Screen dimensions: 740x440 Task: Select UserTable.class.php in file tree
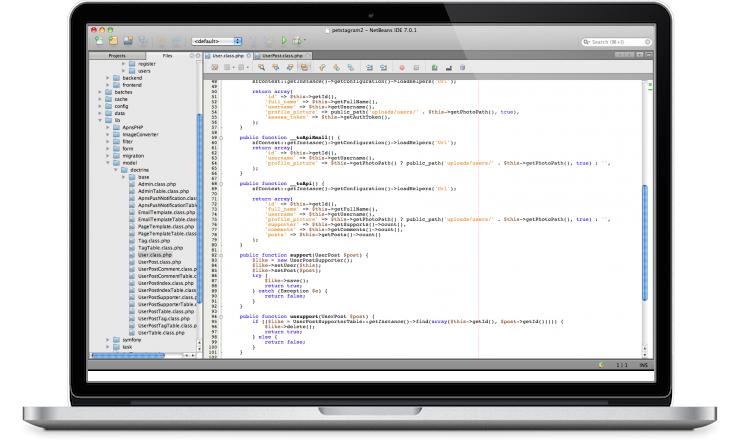(161, 333)
